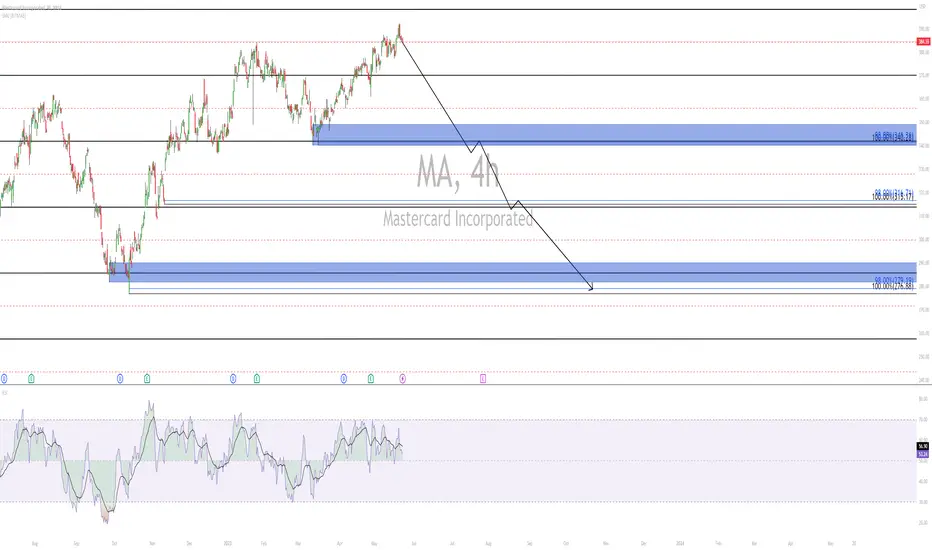
Task: Click the dividend marker at January 2023
Action: click(233, 378)
